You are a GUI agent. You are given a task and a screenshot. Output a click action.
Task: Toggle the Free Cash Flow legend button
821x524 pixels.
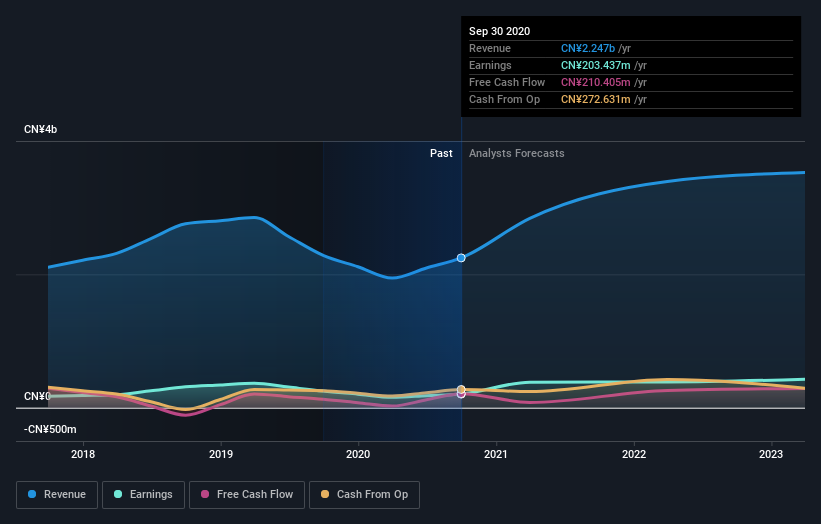(x=247, y=495)
